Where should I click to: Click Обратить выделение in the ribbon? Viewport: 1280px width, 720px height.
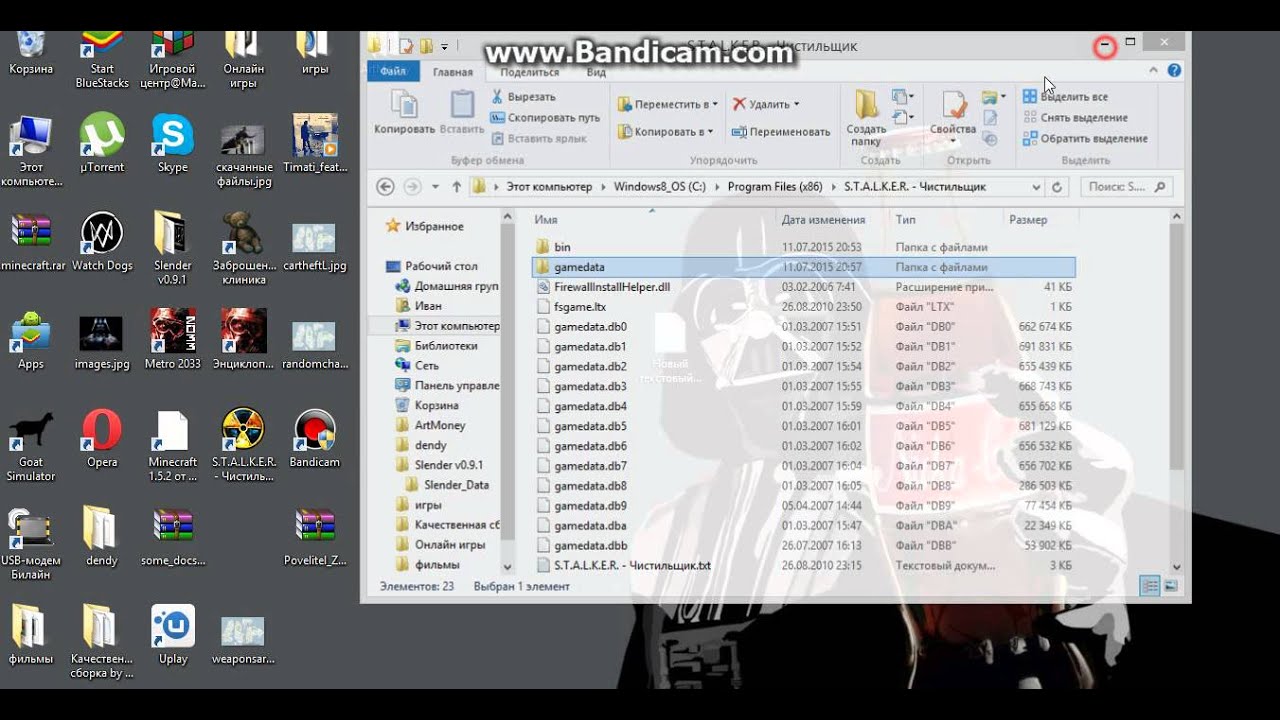1085,139
